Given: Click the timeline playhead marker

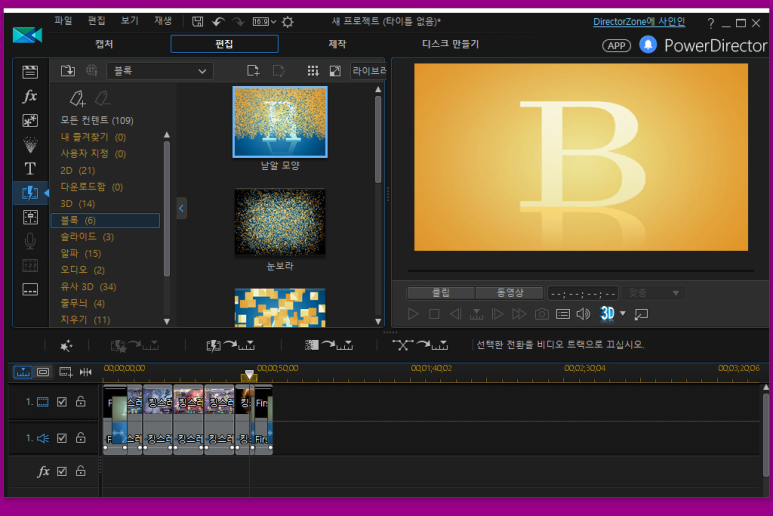Looking at the screenshot, I should coord(249,375).
